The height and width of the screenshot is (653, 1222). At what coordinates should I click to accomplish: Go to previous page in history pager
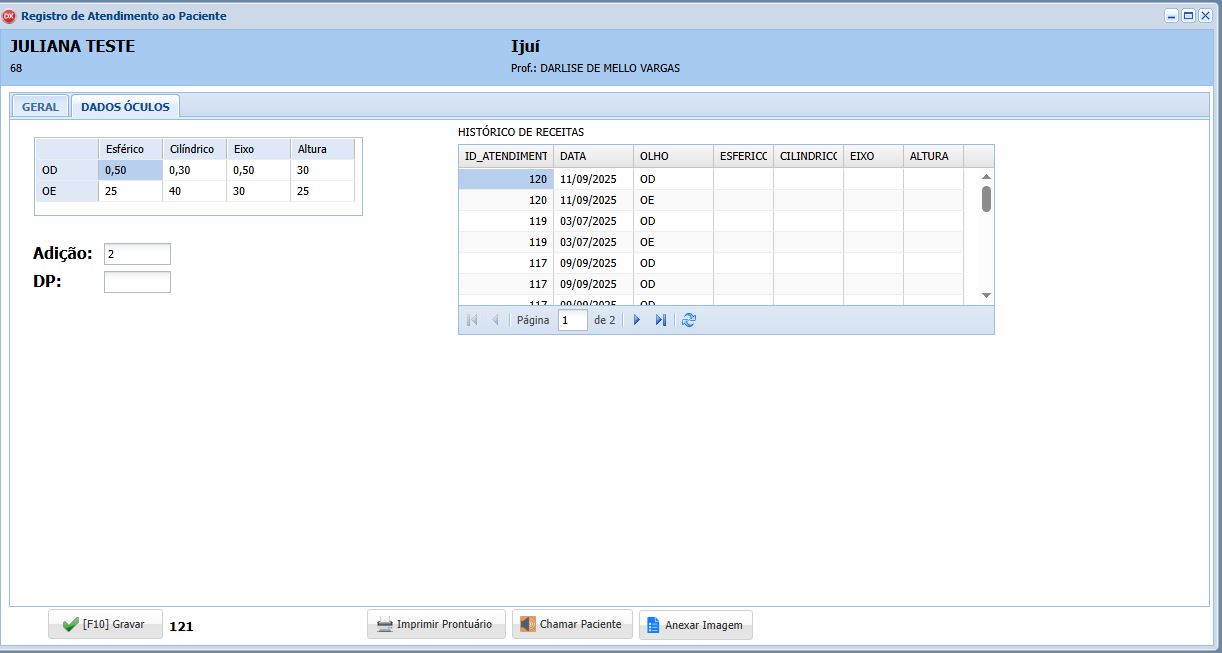coord(495,320)
